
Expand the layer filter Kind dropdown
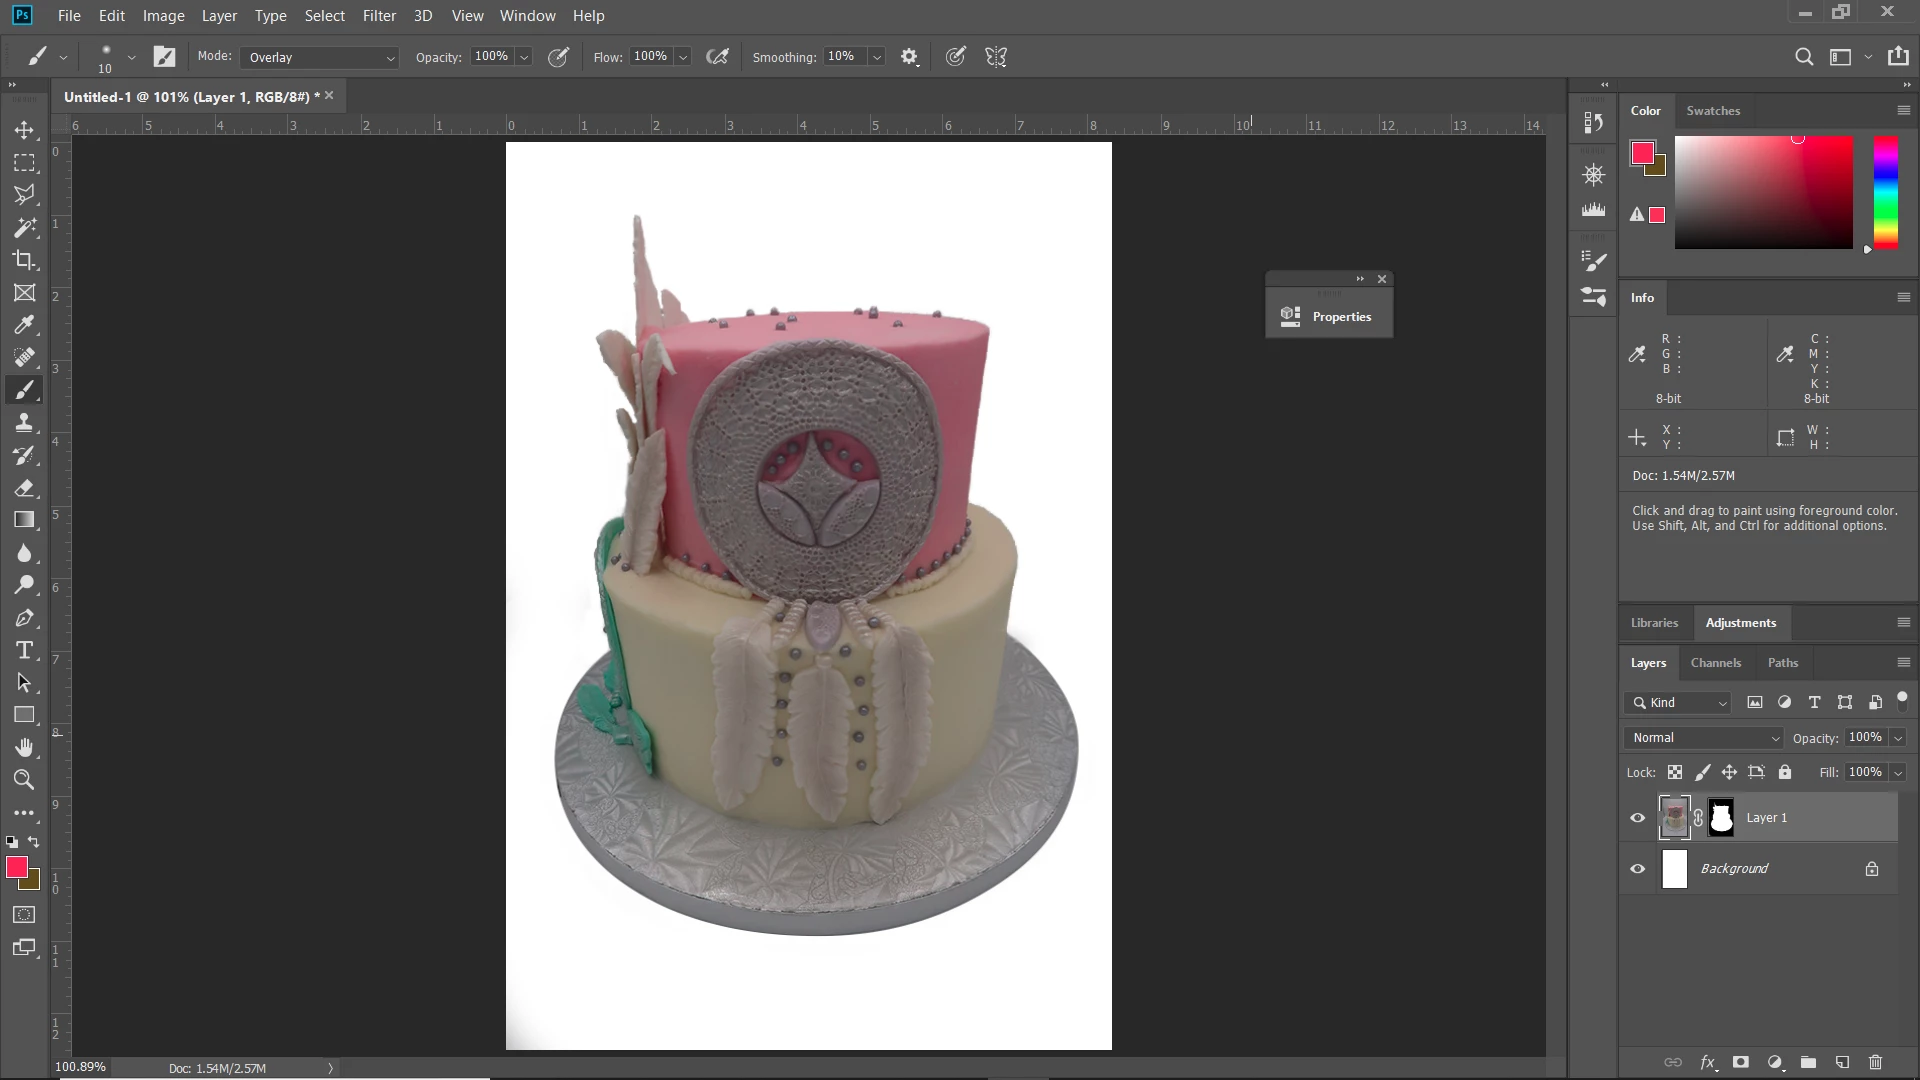pos(1677,703)
